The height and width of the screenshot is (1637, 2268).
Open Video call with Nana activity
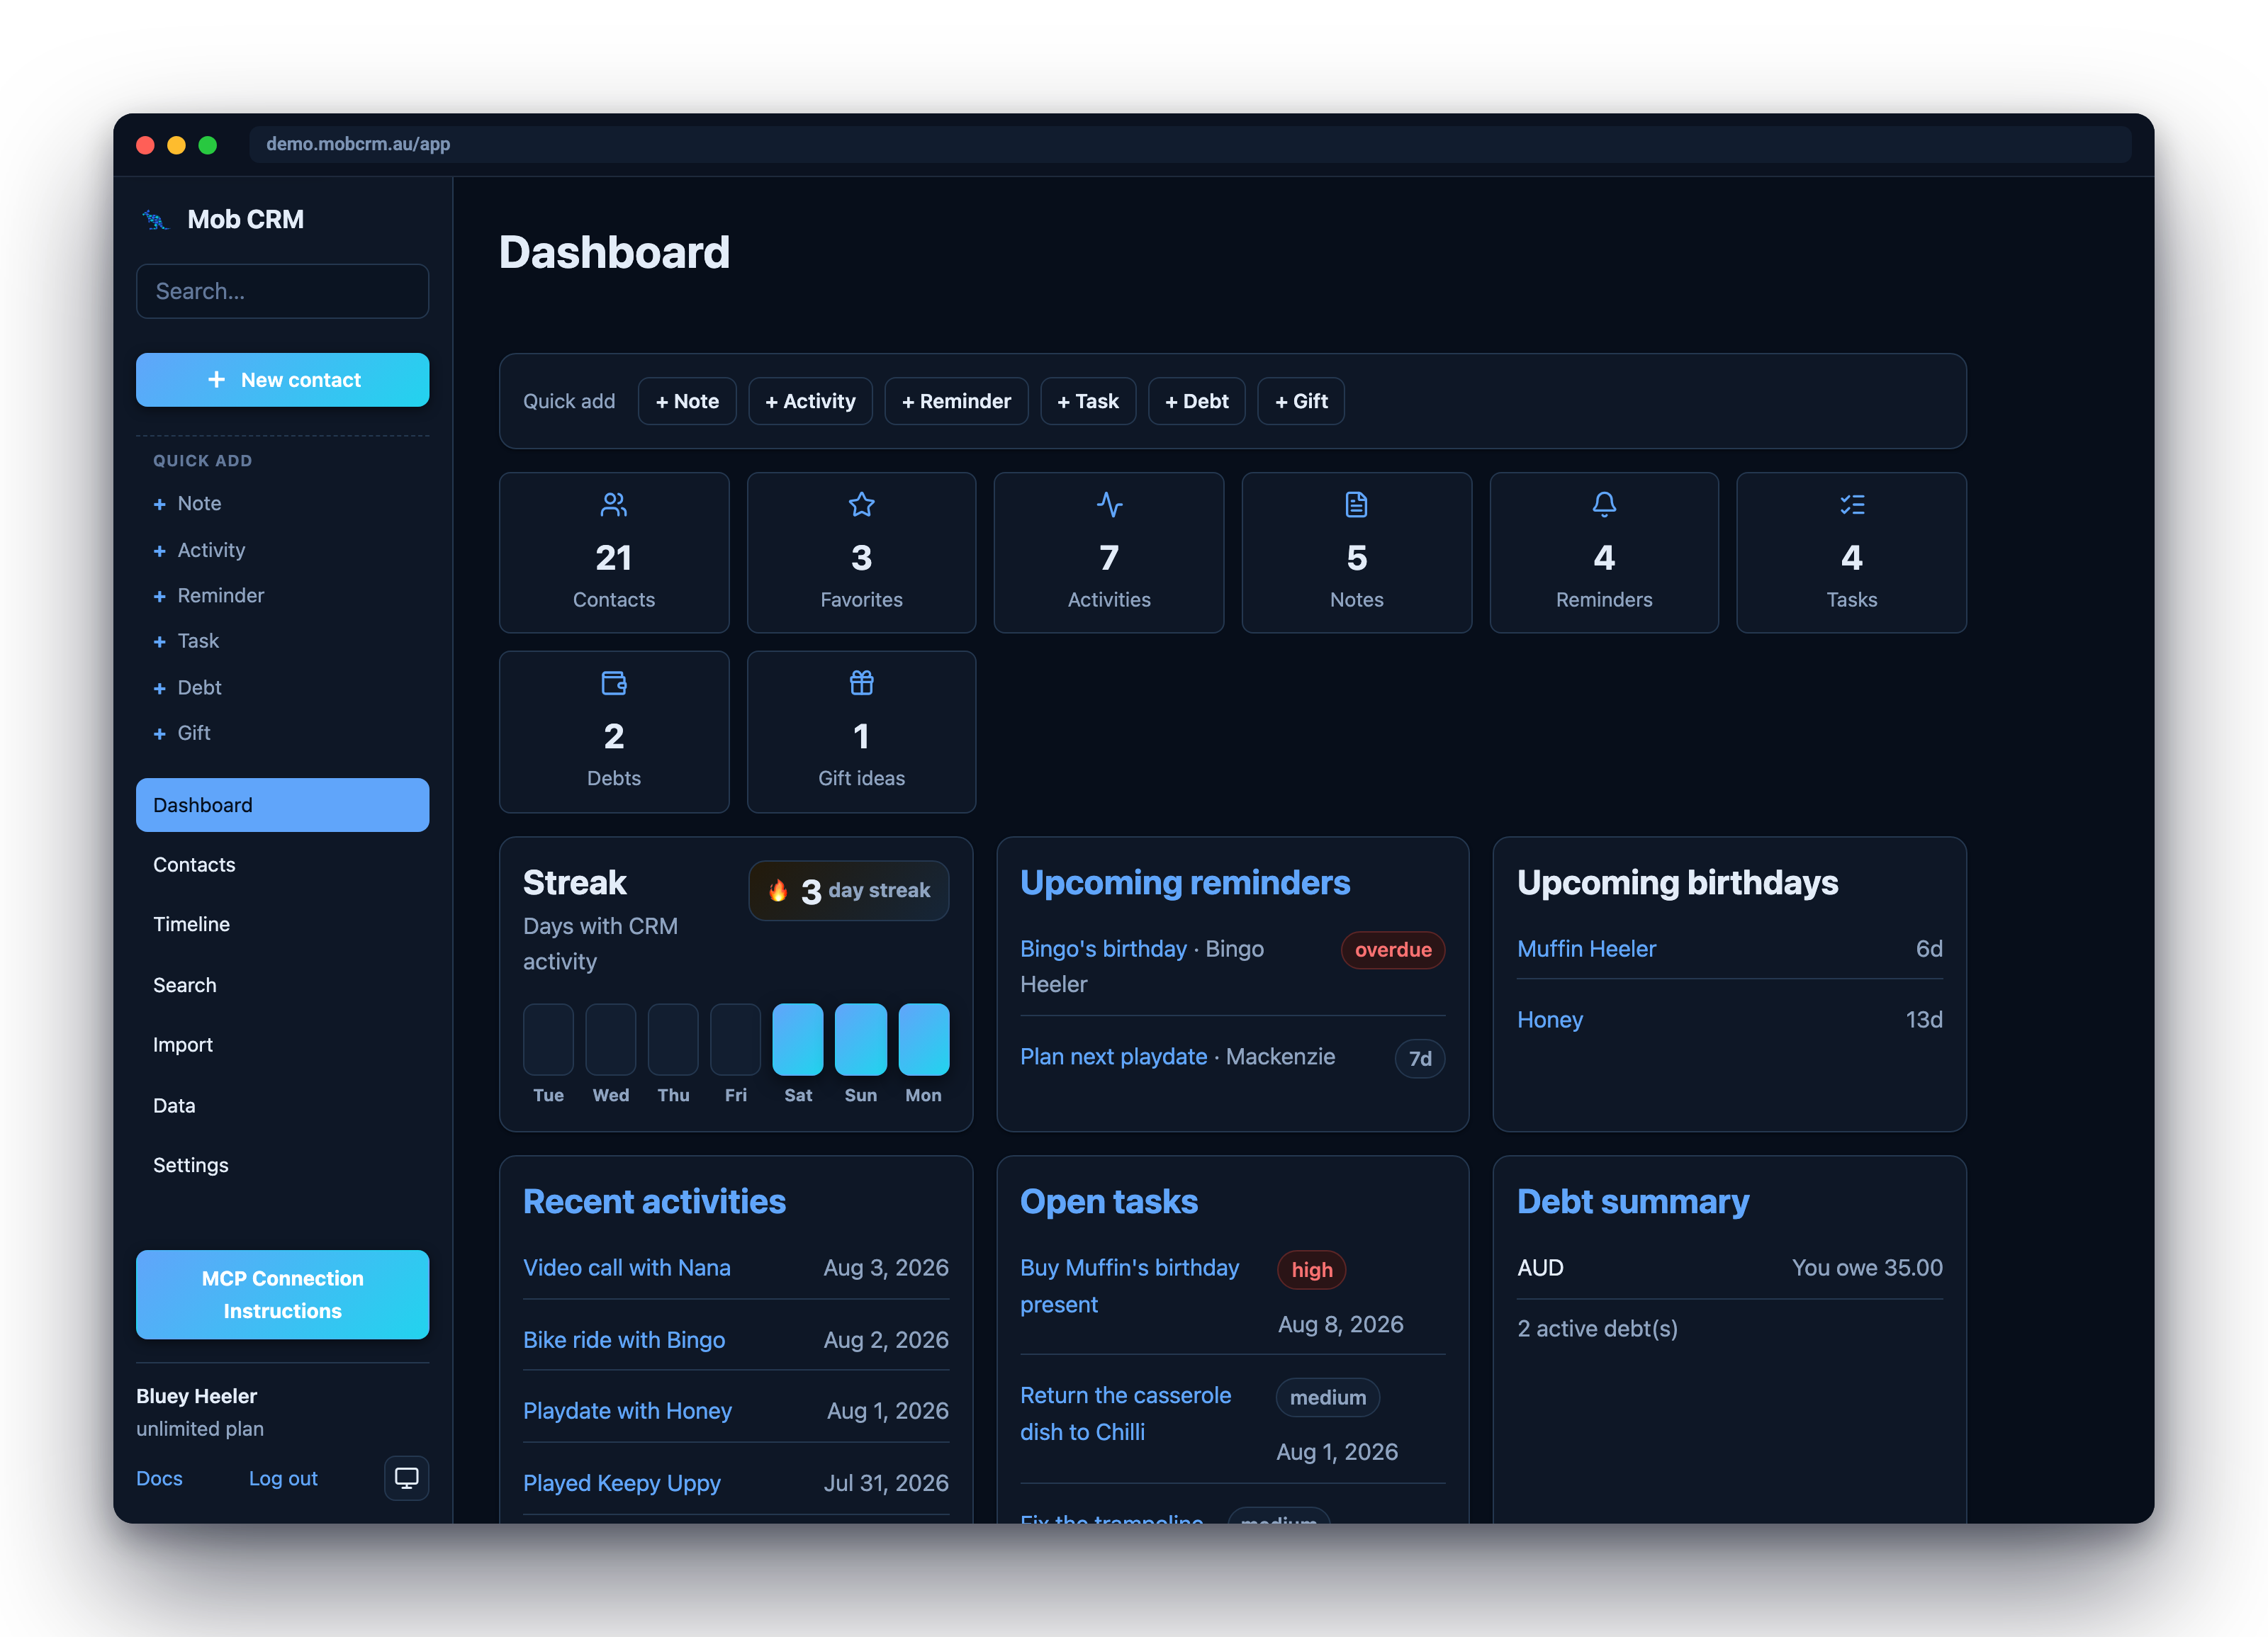pos(627,1268)
